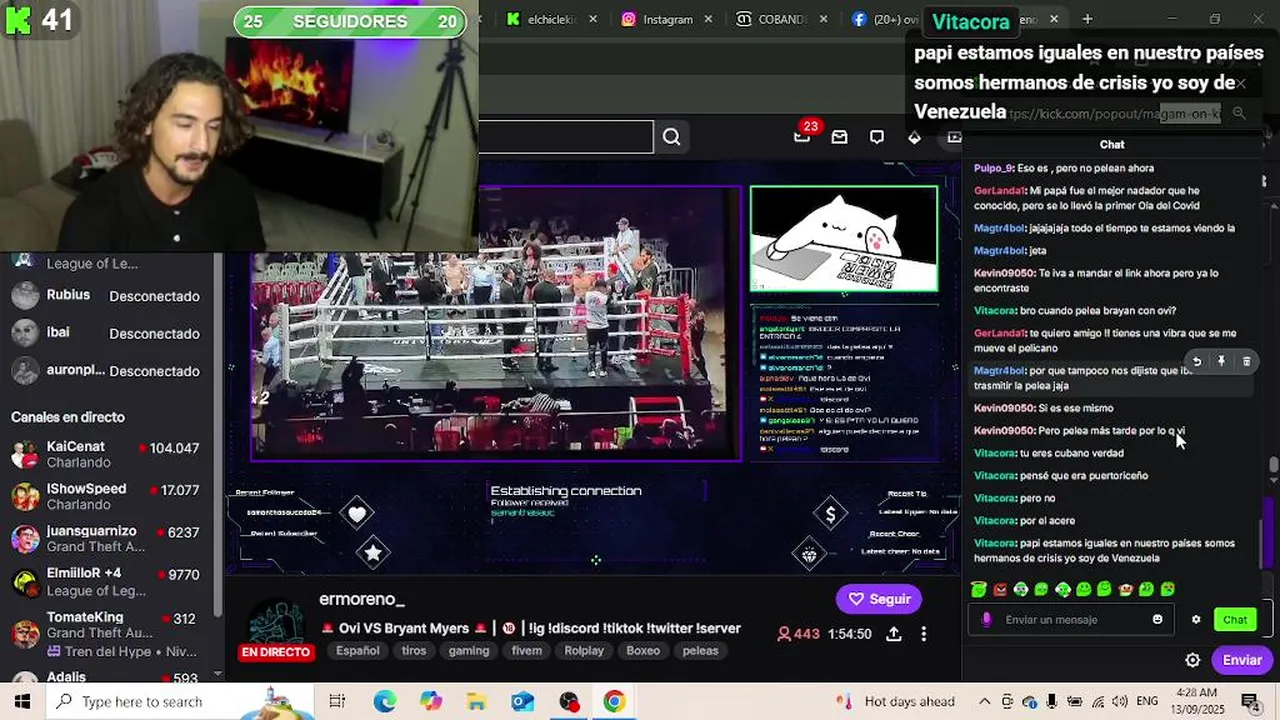Image resolution: width=1280 pixels, height=720 pixels.
Task: Click the fivem tag
Action: click(x=526, y=651)
